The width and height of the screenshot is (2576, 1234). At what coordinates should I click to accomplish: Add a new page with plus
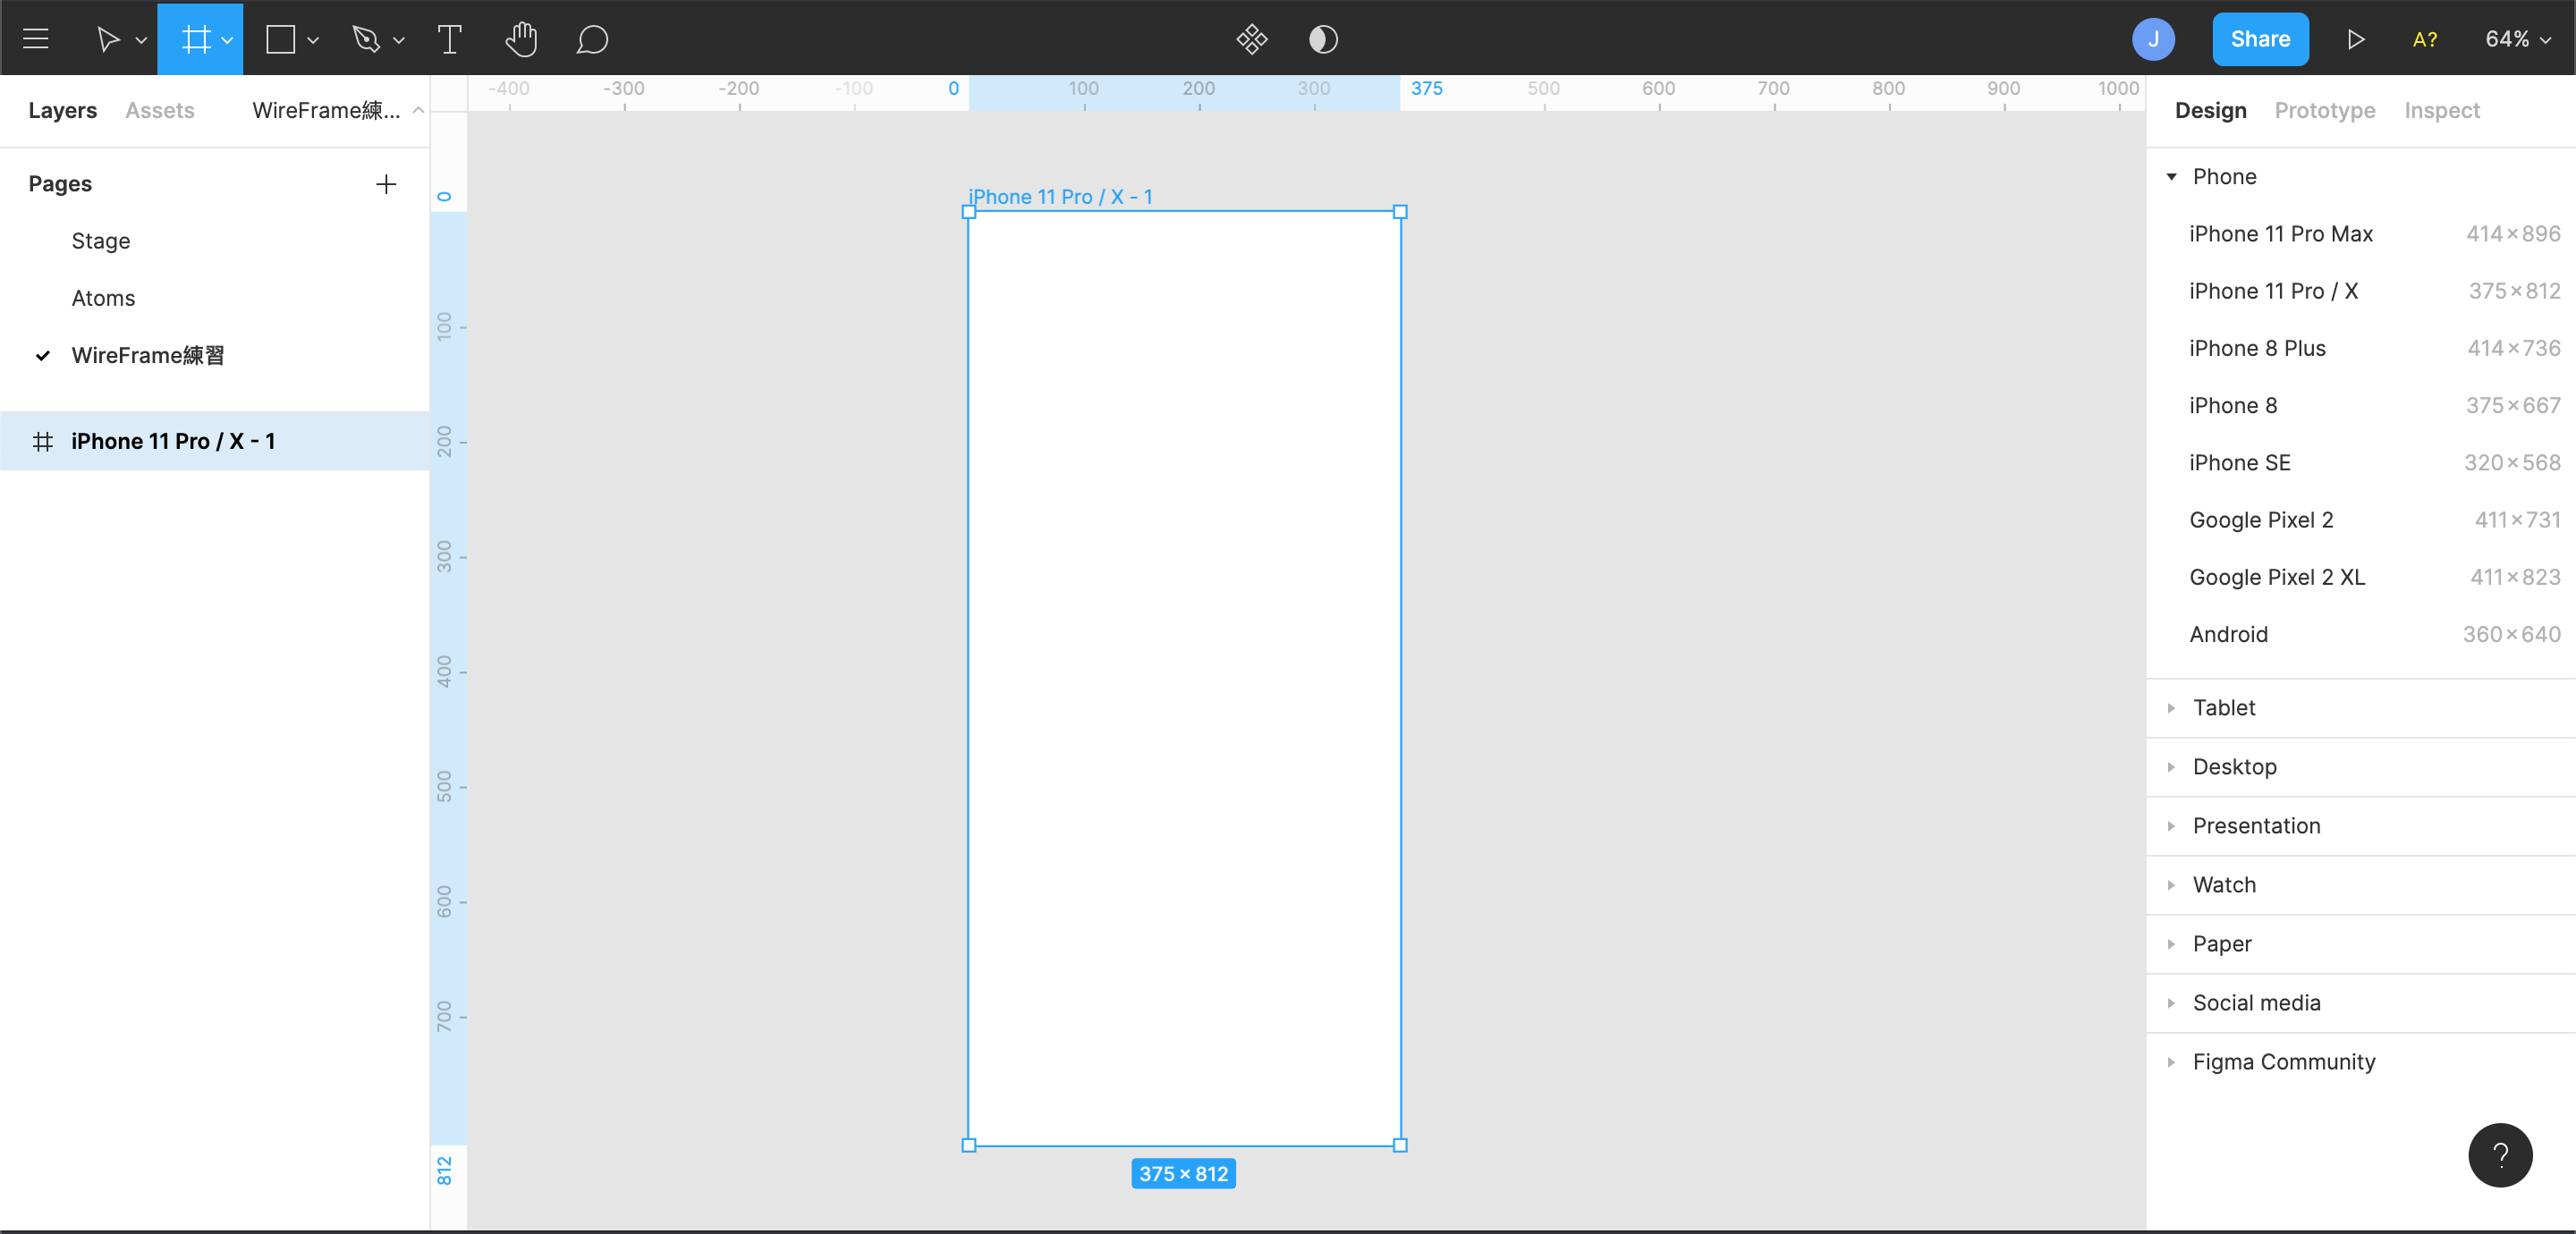386,184
